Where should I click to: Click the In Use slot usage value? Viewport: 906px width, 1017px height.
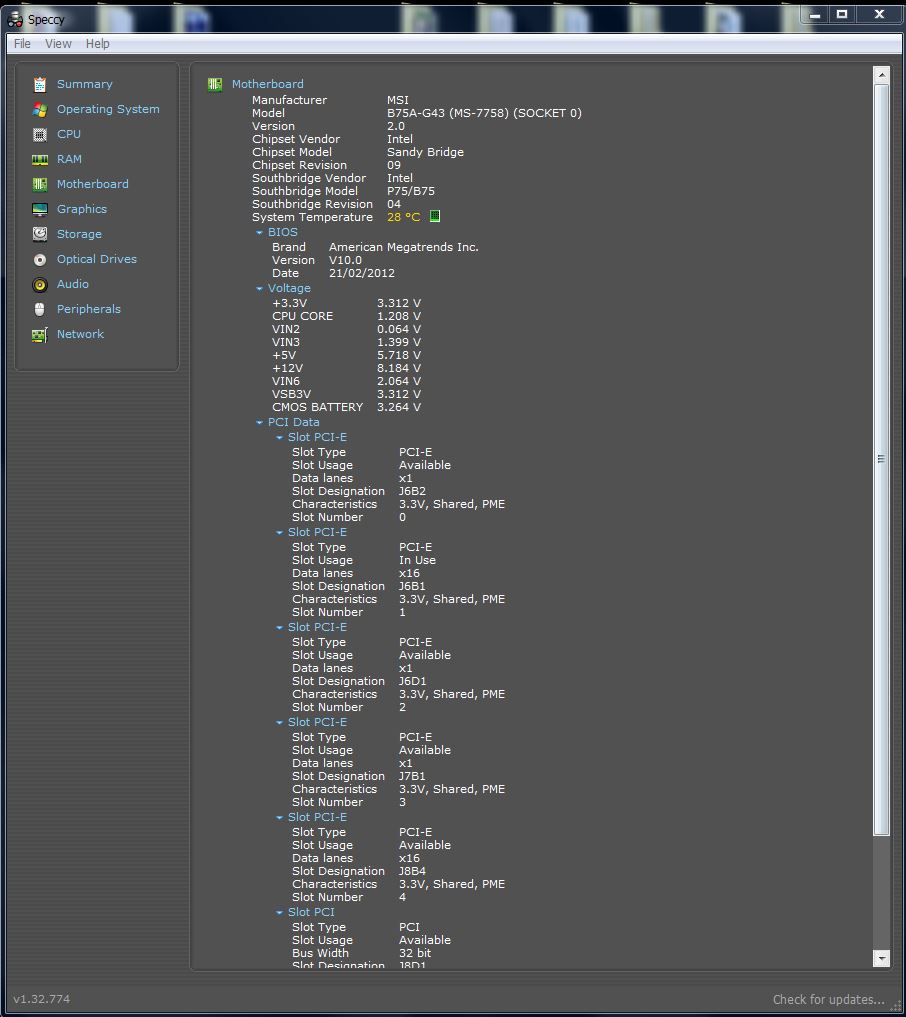click(417, 560)
